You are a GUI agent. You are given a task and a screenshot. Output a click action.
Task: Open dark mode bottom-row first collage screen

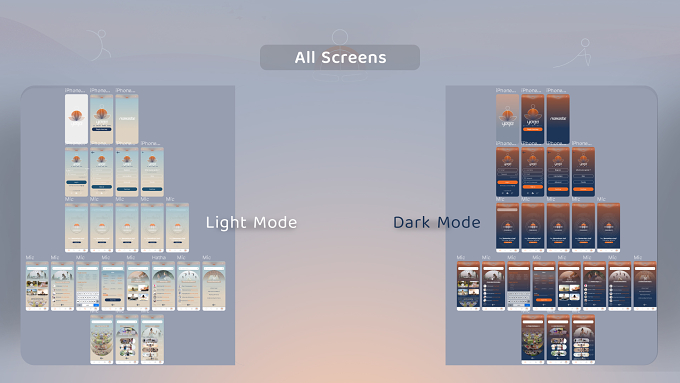coord(533,339)
